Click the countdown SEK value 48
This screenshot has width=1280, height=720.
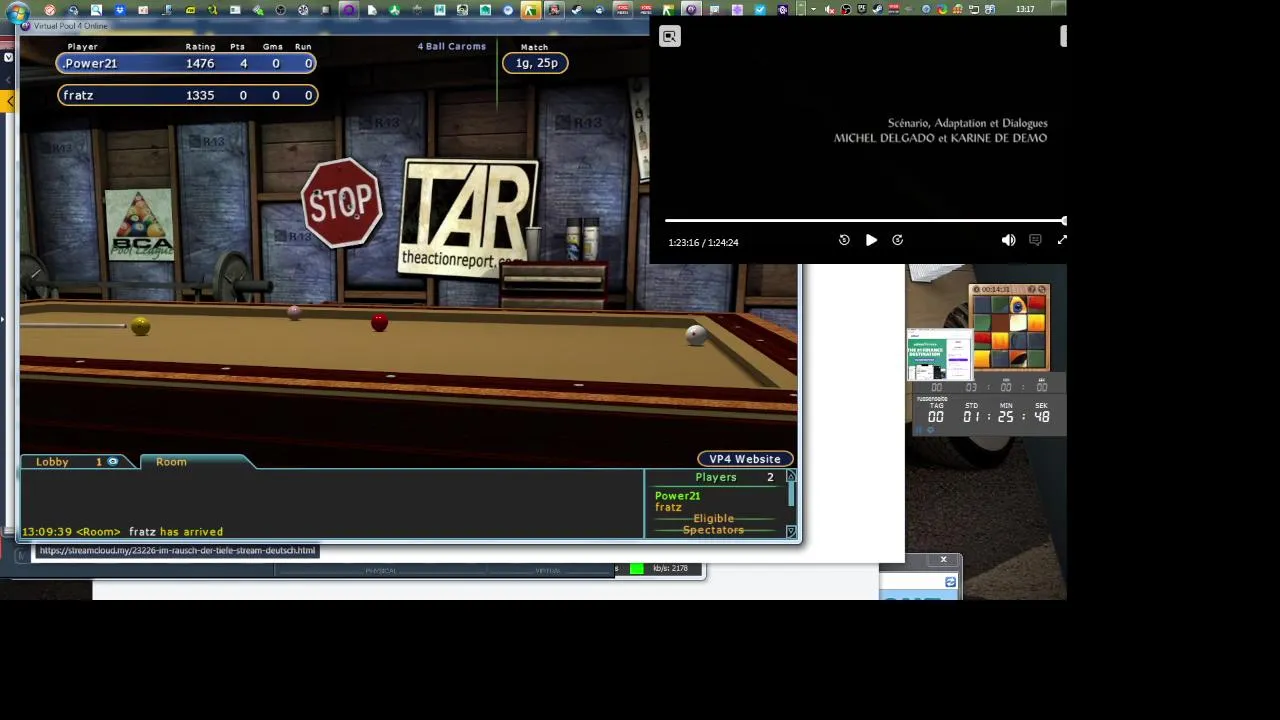tap(1041, 416)
